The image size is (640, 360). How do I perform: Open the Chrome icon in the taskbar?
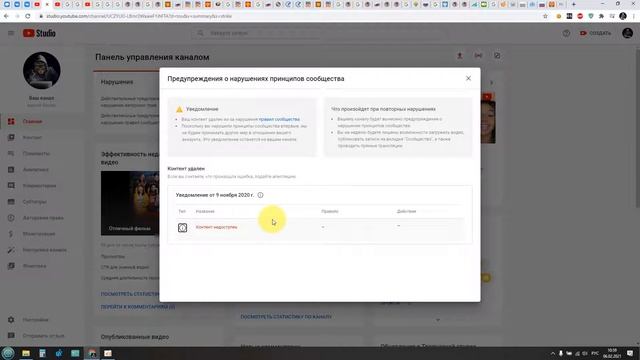(92, 353)
